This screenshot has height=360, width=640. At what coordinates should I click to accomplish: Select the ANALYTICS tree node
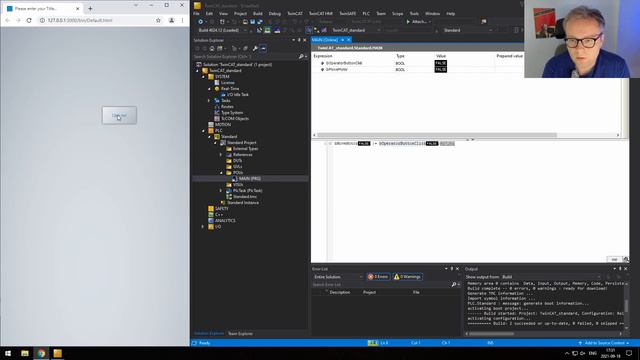pyautogui.click(x=225, y=220)
